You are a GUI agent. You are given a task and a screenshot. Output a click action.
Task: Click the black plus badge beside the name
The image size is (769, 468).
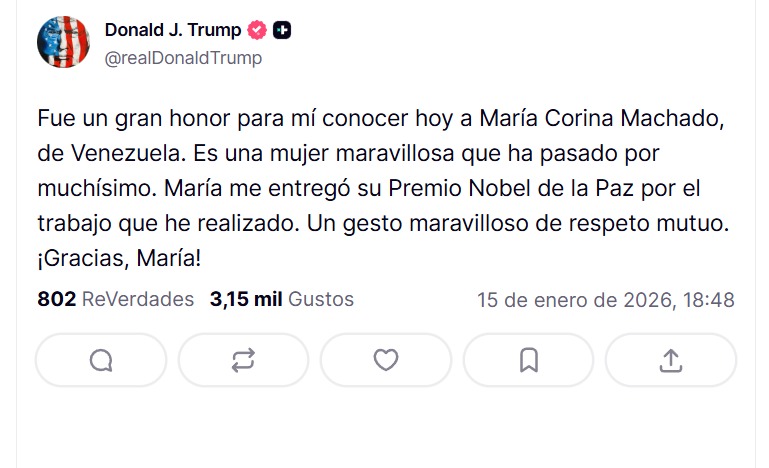tap(283, 31)
